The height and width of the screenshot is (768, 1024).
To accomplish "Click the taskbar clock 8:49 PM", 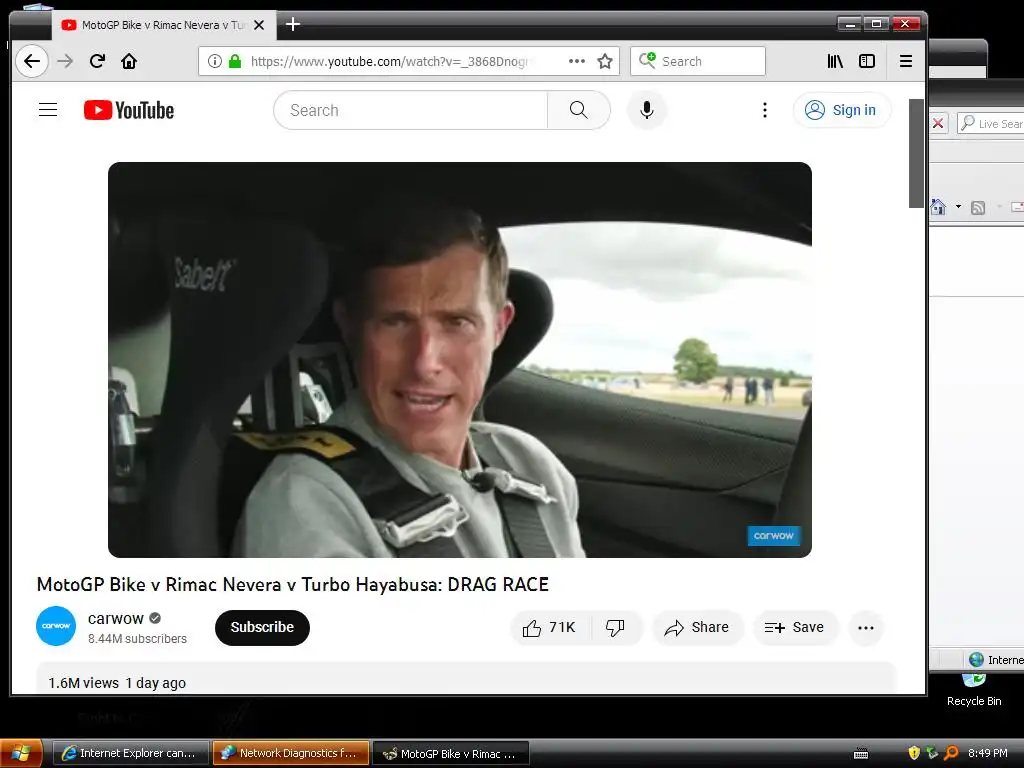I will click(x=987, y=753).
